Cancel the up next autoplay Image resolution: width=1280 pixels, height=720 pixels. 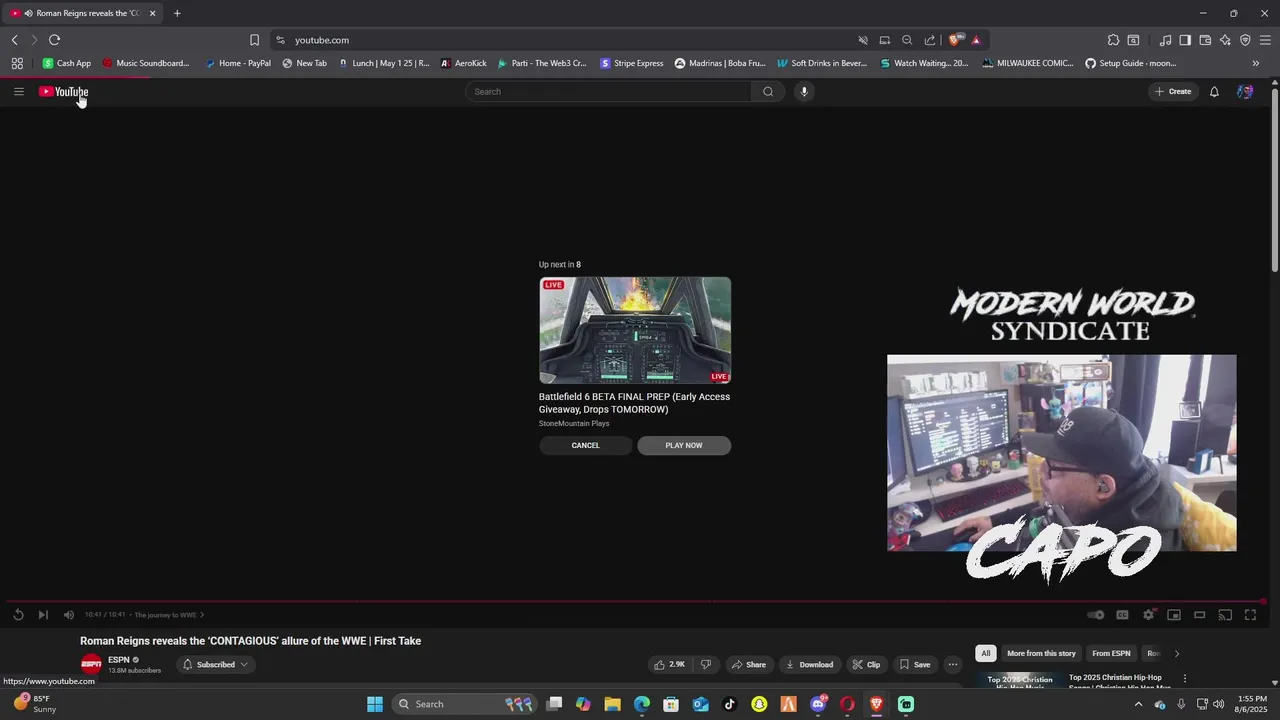[x=585, y=445]
